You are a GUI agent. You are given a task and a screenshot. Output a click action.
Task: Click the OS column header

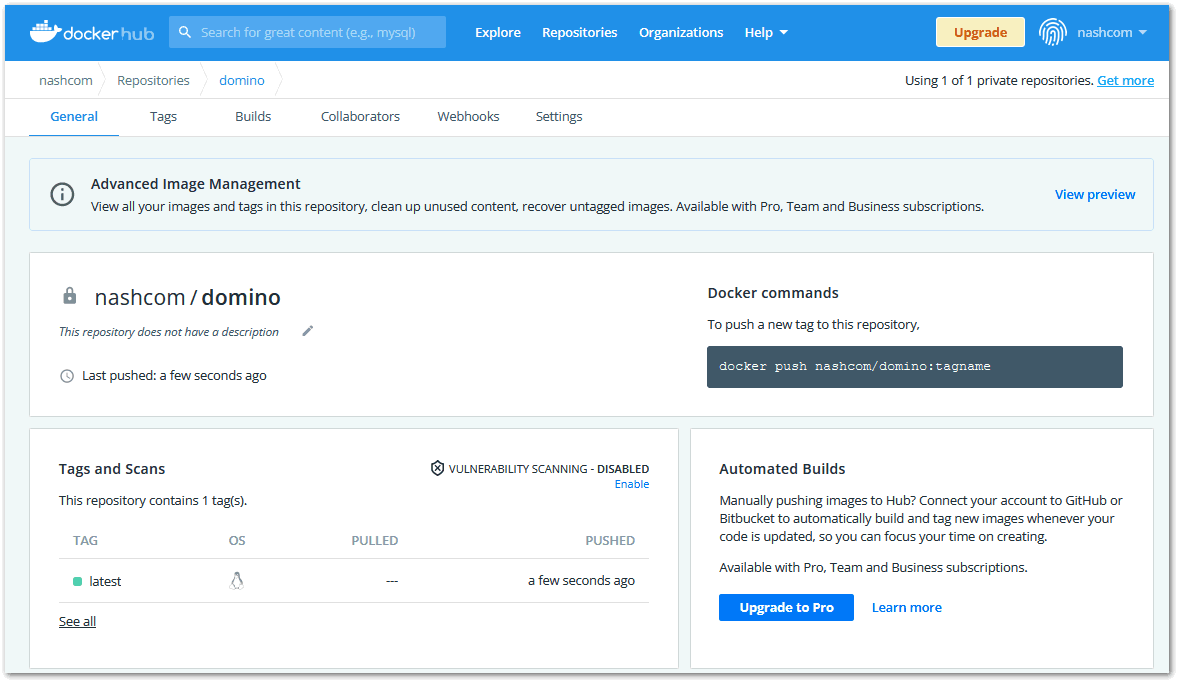click(x=237, y=541)
